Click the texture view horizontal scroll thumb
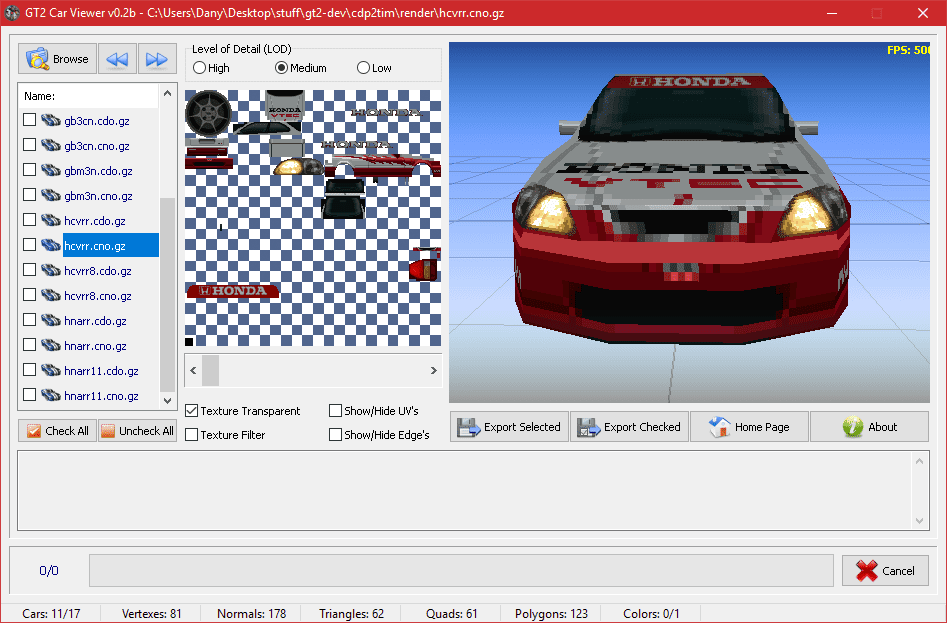The height and width of the screenshot is (623, 947). point(210,370)
